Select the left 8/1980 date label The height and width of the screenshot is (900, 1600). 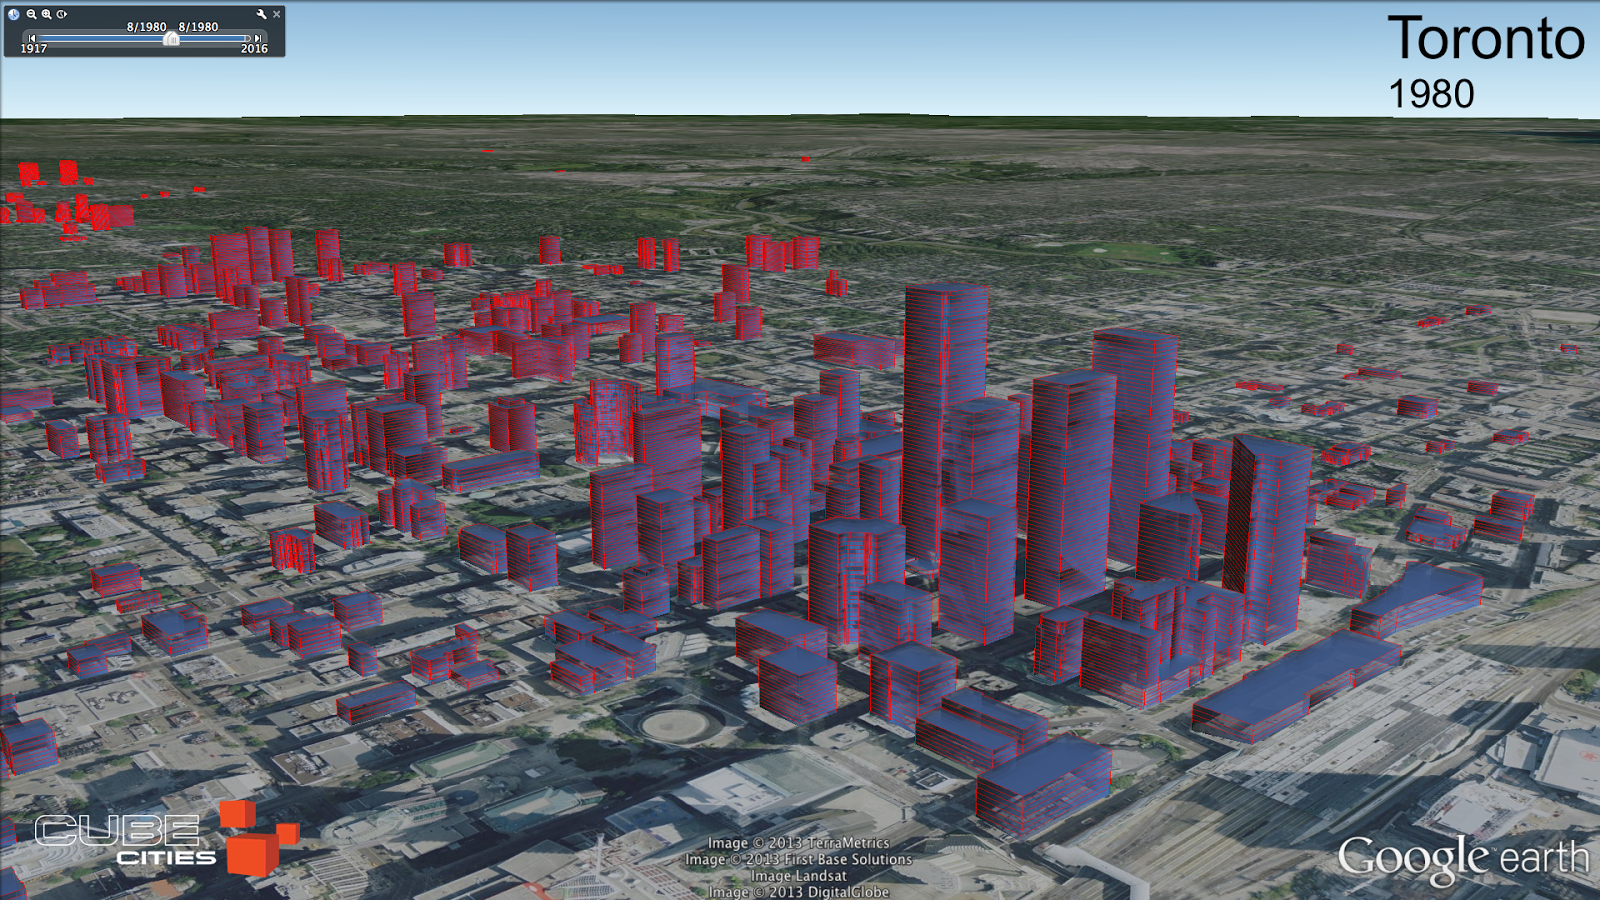coord(146,27)
